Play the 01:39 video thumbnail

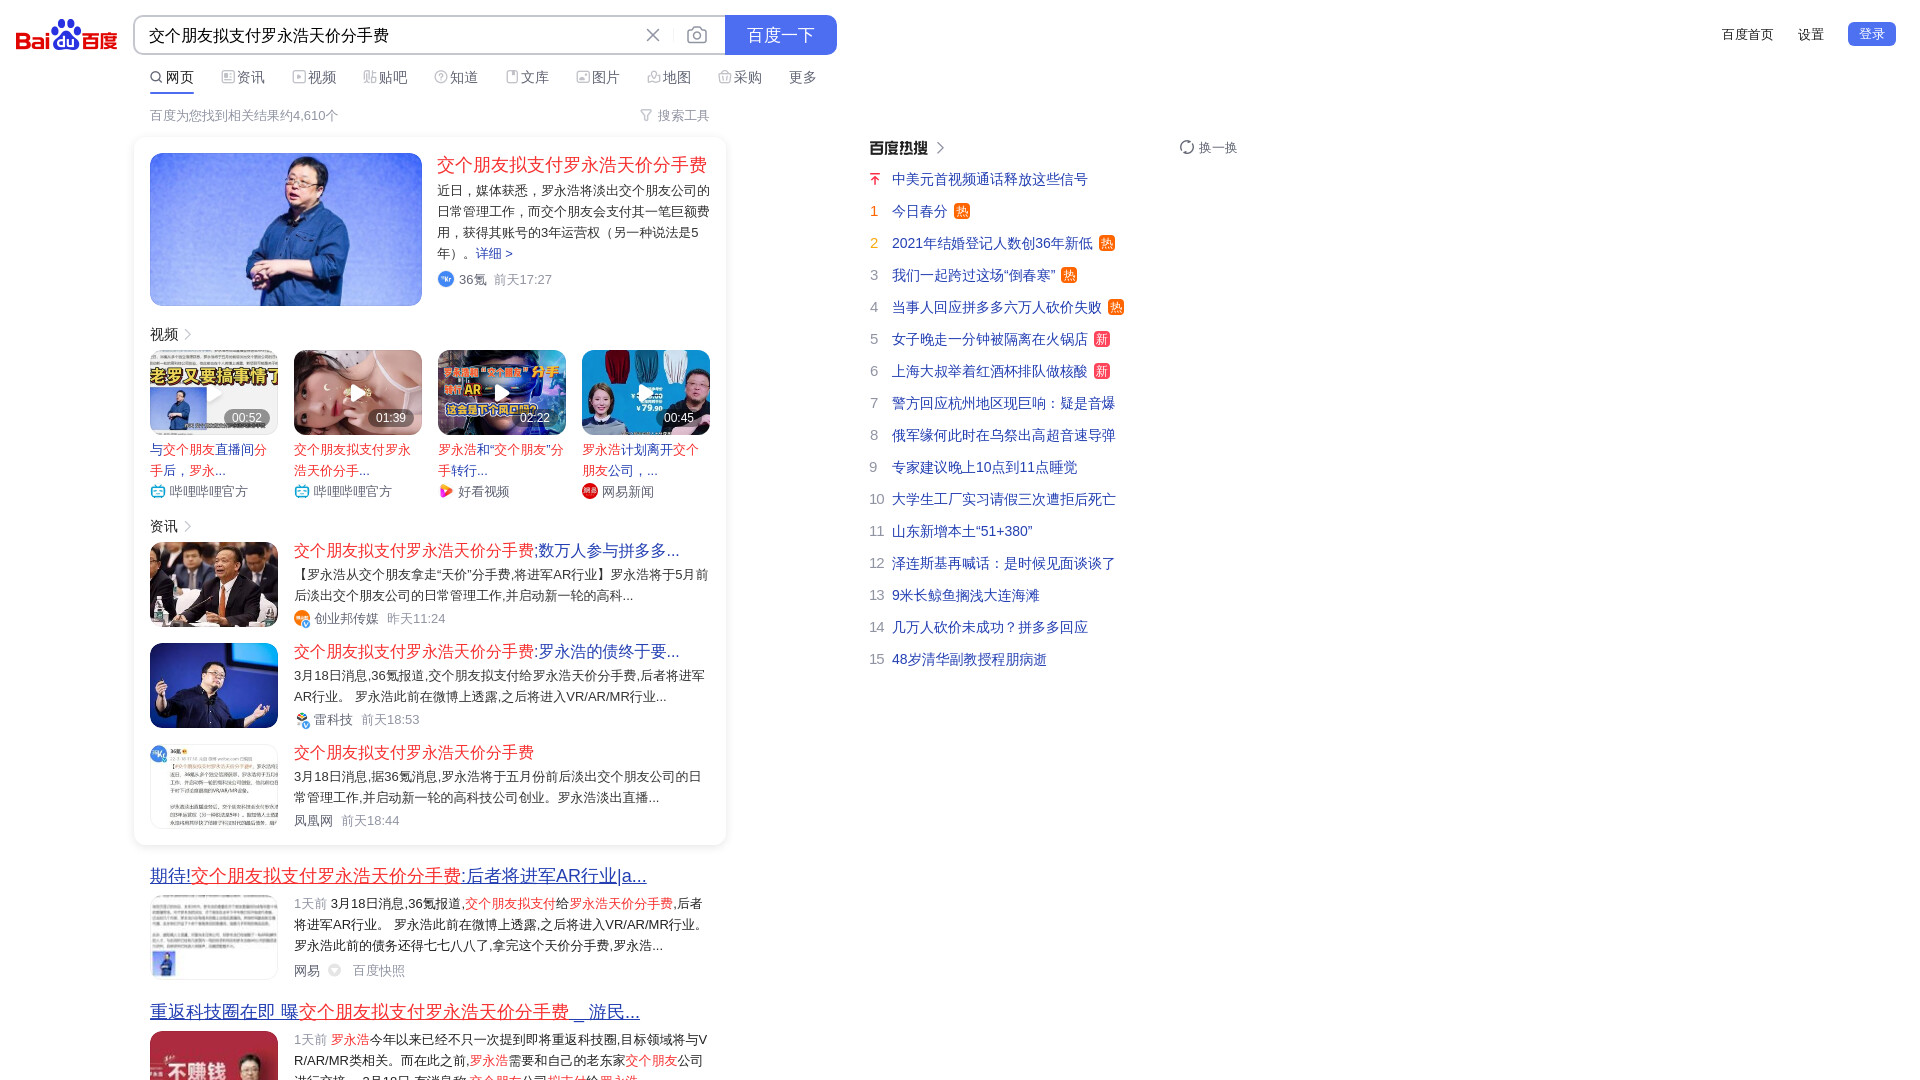coord(358,392)
